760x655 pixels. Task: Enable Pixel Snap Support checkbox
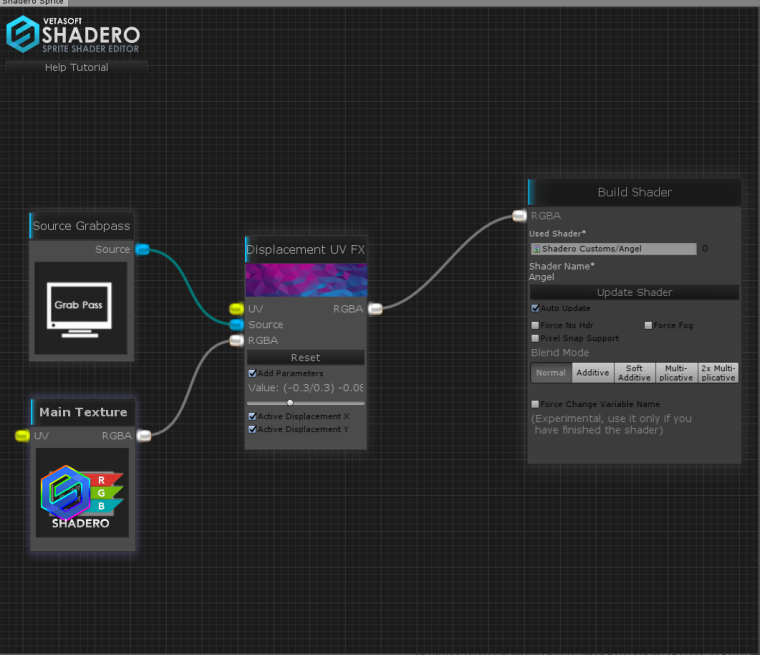coord(535,338)
